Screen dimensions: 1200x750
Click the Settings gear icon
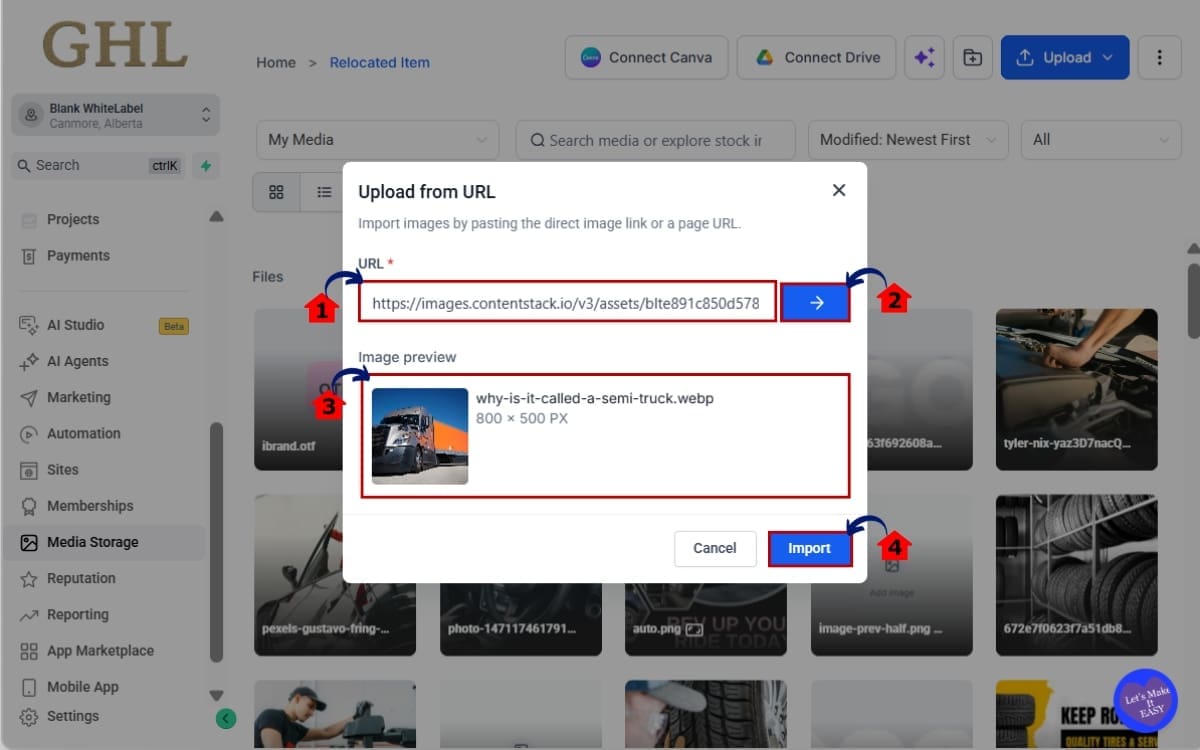29,717
